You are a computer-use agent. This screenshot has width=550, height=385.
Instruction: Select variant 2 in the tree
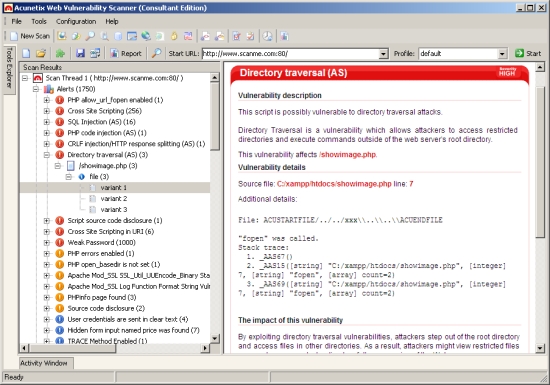pyautogui.click(x=114, y=198)
